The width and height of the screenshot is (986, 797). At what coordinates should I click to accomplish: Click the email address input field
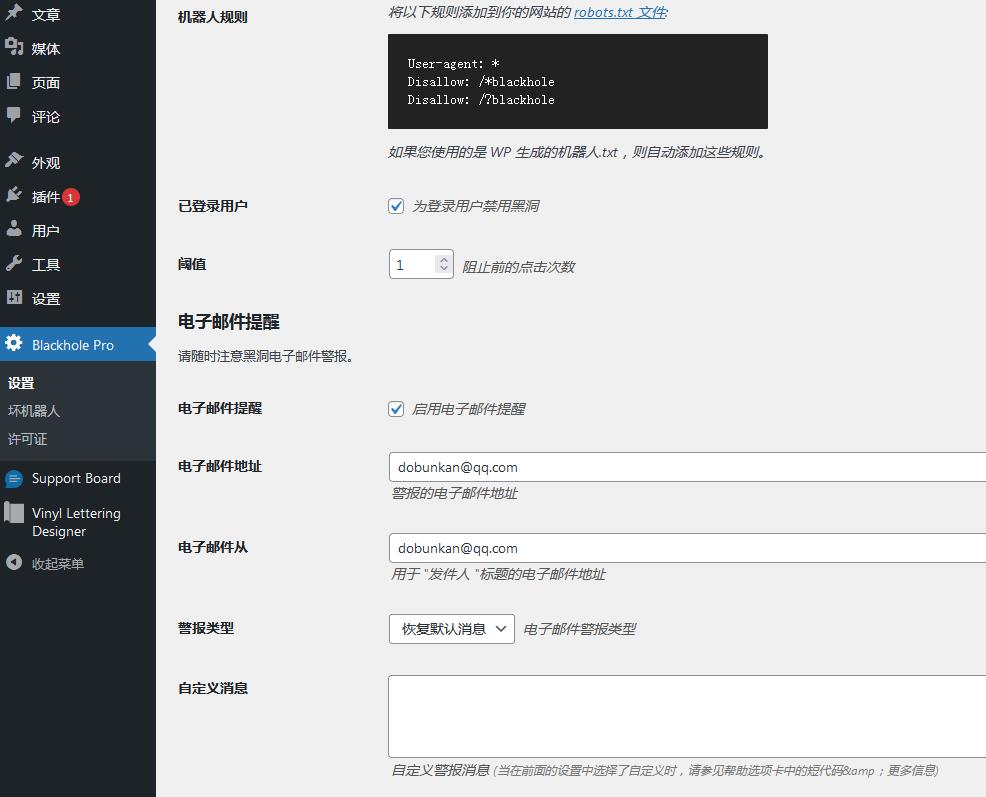pos(686,467)
